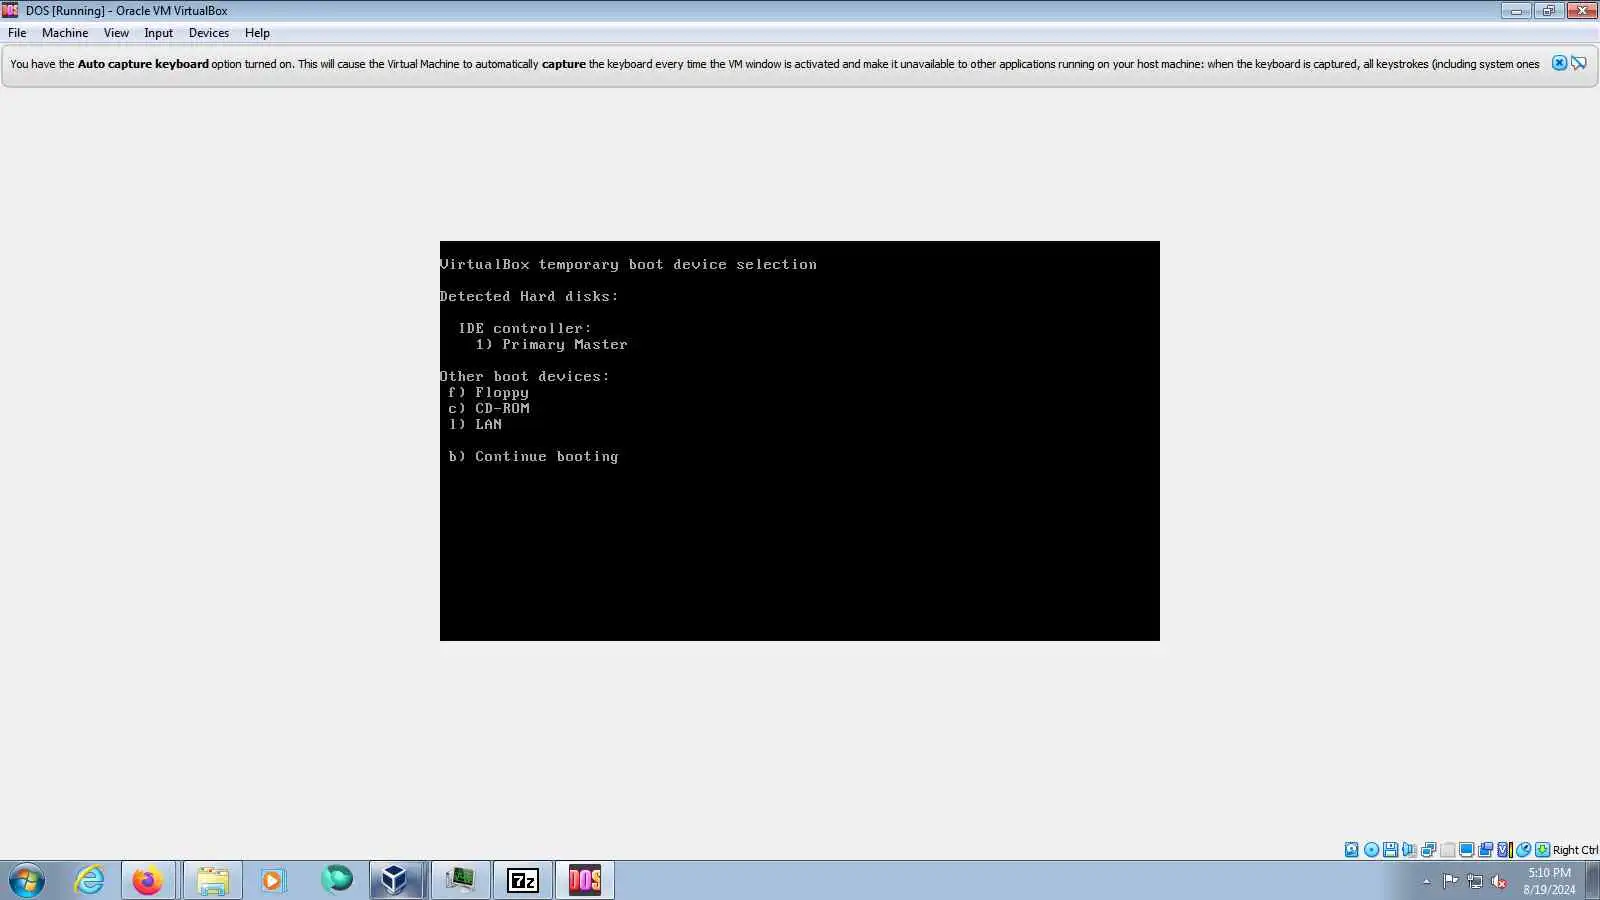The width and height of the screenshot is (1600, 900).
Task: Open the File menu
Action: point(17,33)
